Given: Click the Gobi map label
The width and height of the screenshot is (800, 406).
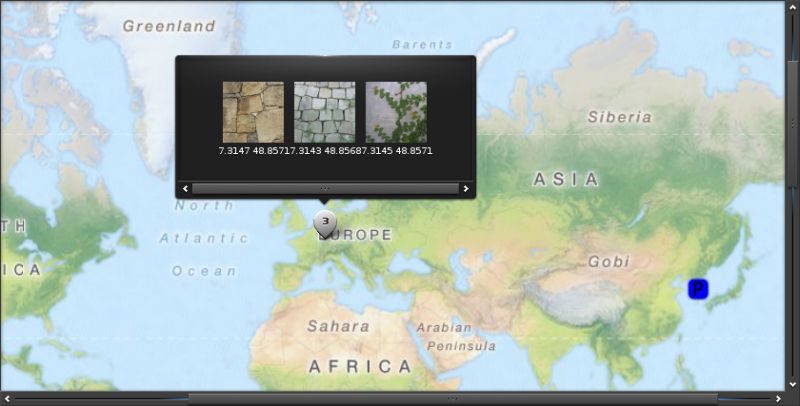Looking at the screenshot, I should click(x=609, y=262).
